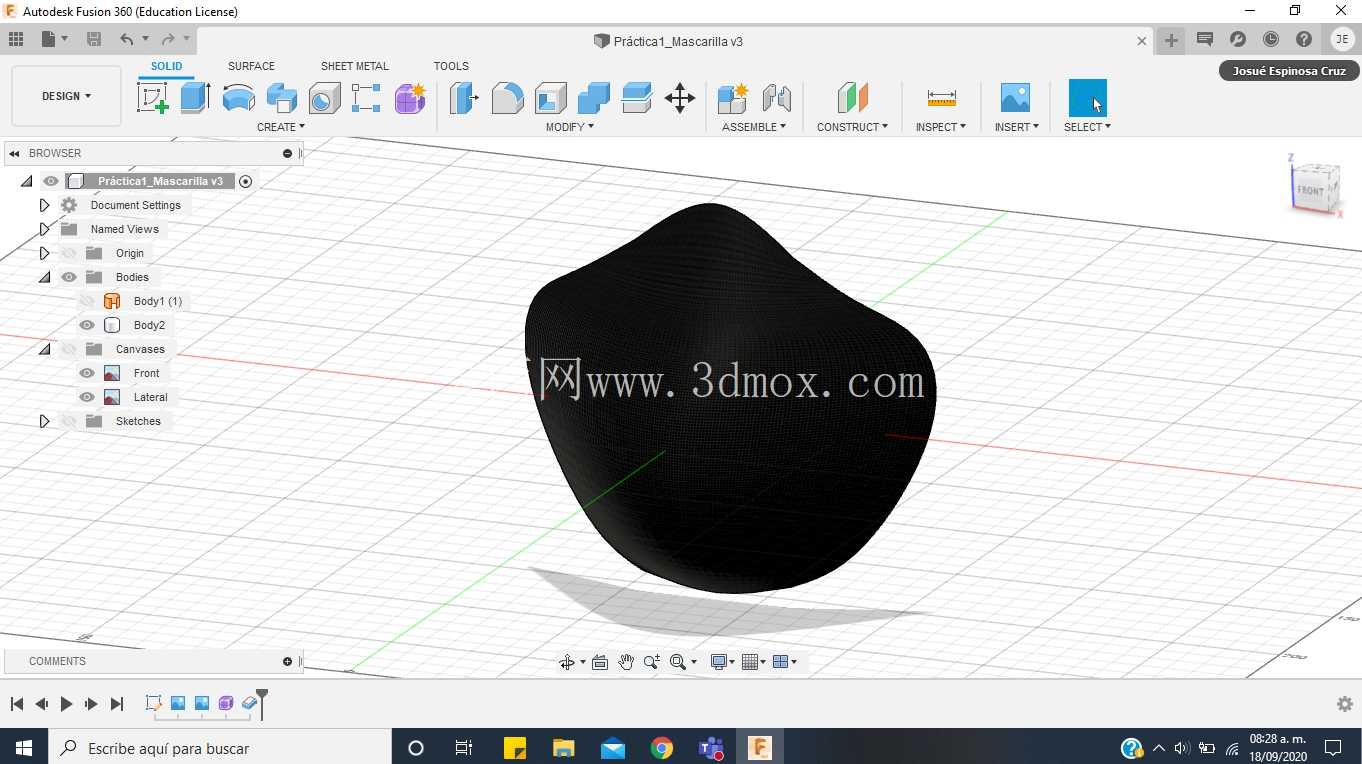Click the Look At navigation icon
The image size is (1362, 764).
click(600, 662)
